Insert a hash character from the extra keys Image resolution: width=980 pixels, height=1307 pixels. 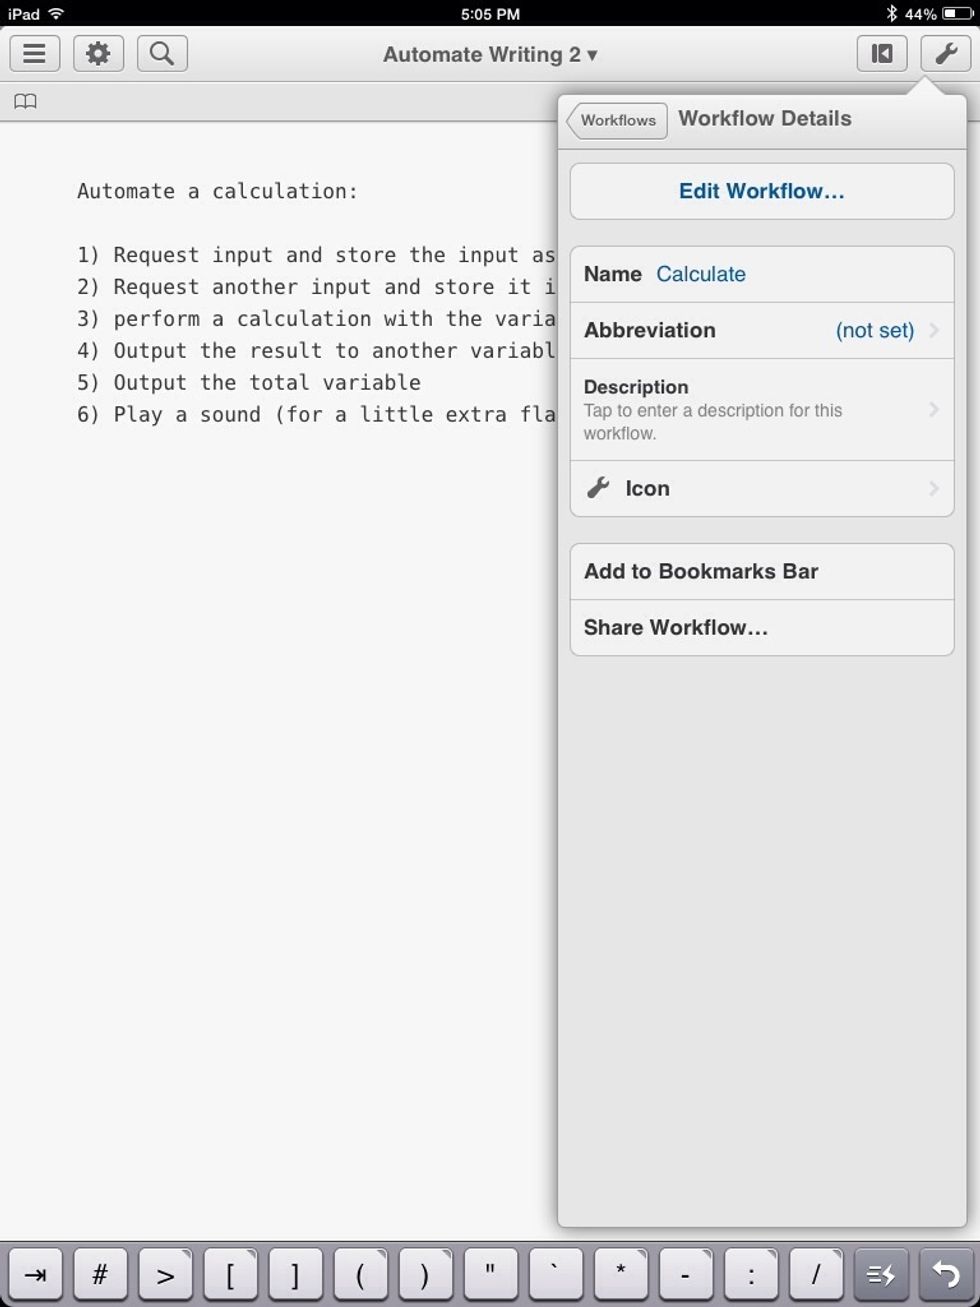click(99, 1274)
